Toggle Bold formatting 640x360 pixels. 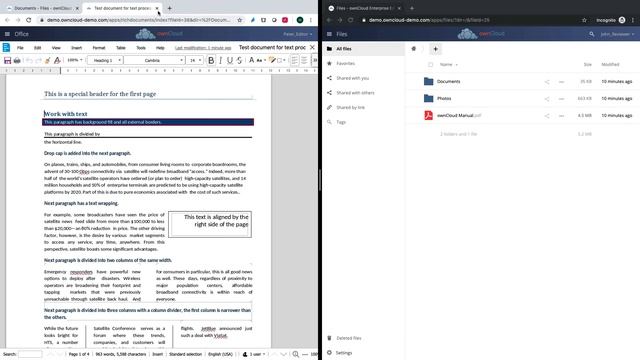click(211, 60)
